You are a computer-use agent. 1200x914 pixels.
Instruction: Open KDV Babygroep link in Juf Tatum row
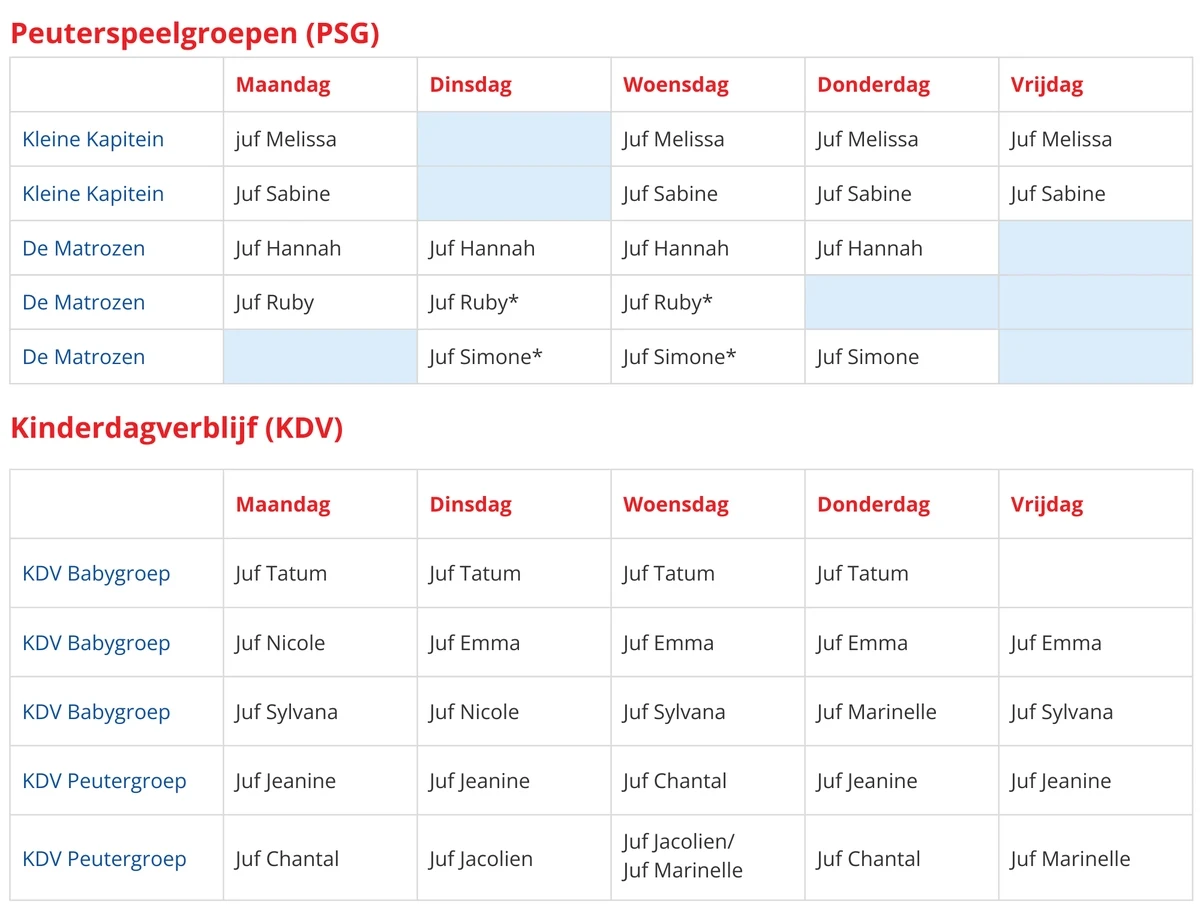click(x=96, y=574)
